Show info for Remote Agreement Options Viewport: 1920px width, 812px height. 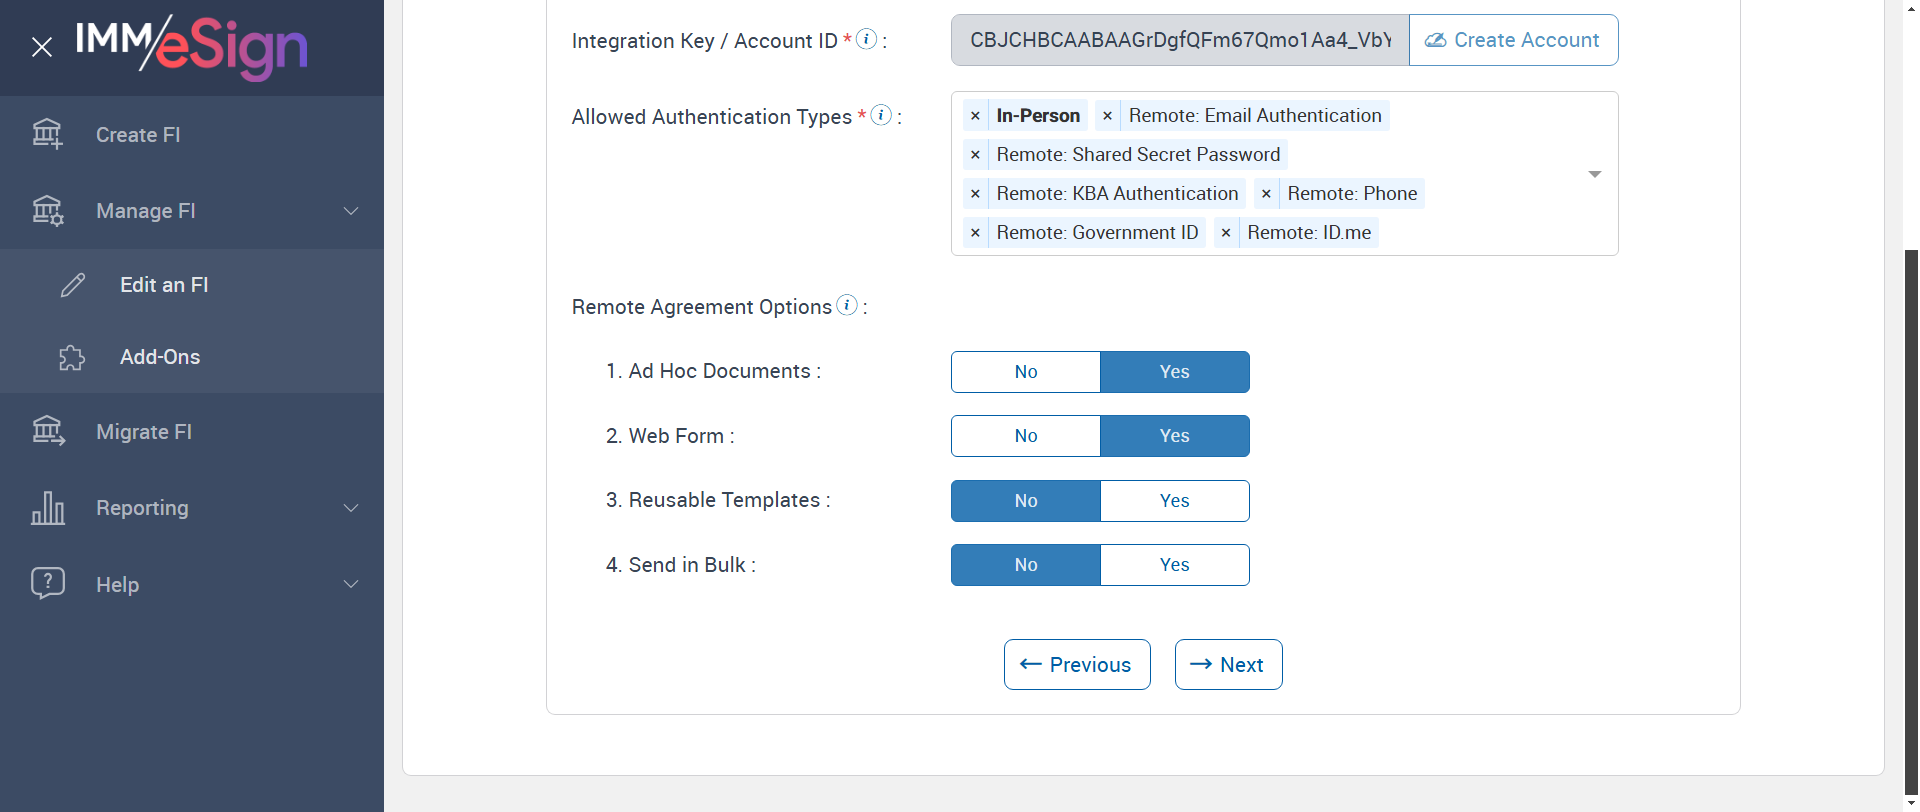click(847, 305)
